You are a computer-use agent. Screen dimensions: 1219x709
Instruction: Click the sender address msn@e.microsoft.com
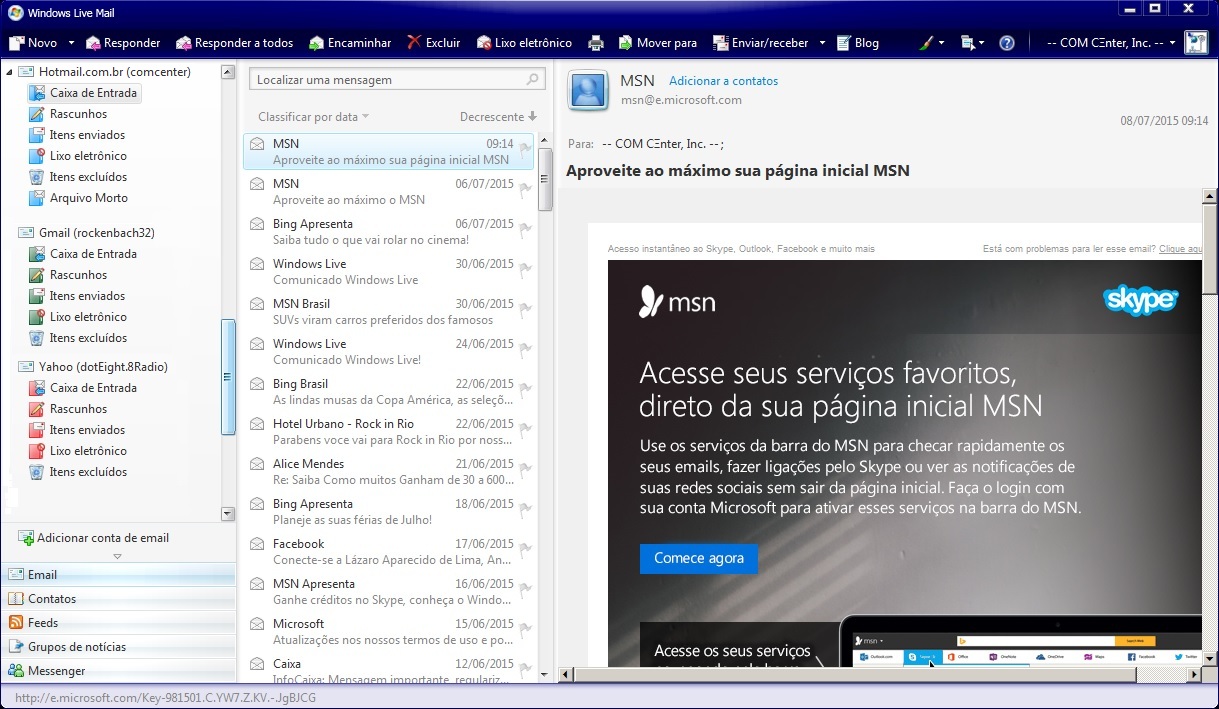[681, 100]
